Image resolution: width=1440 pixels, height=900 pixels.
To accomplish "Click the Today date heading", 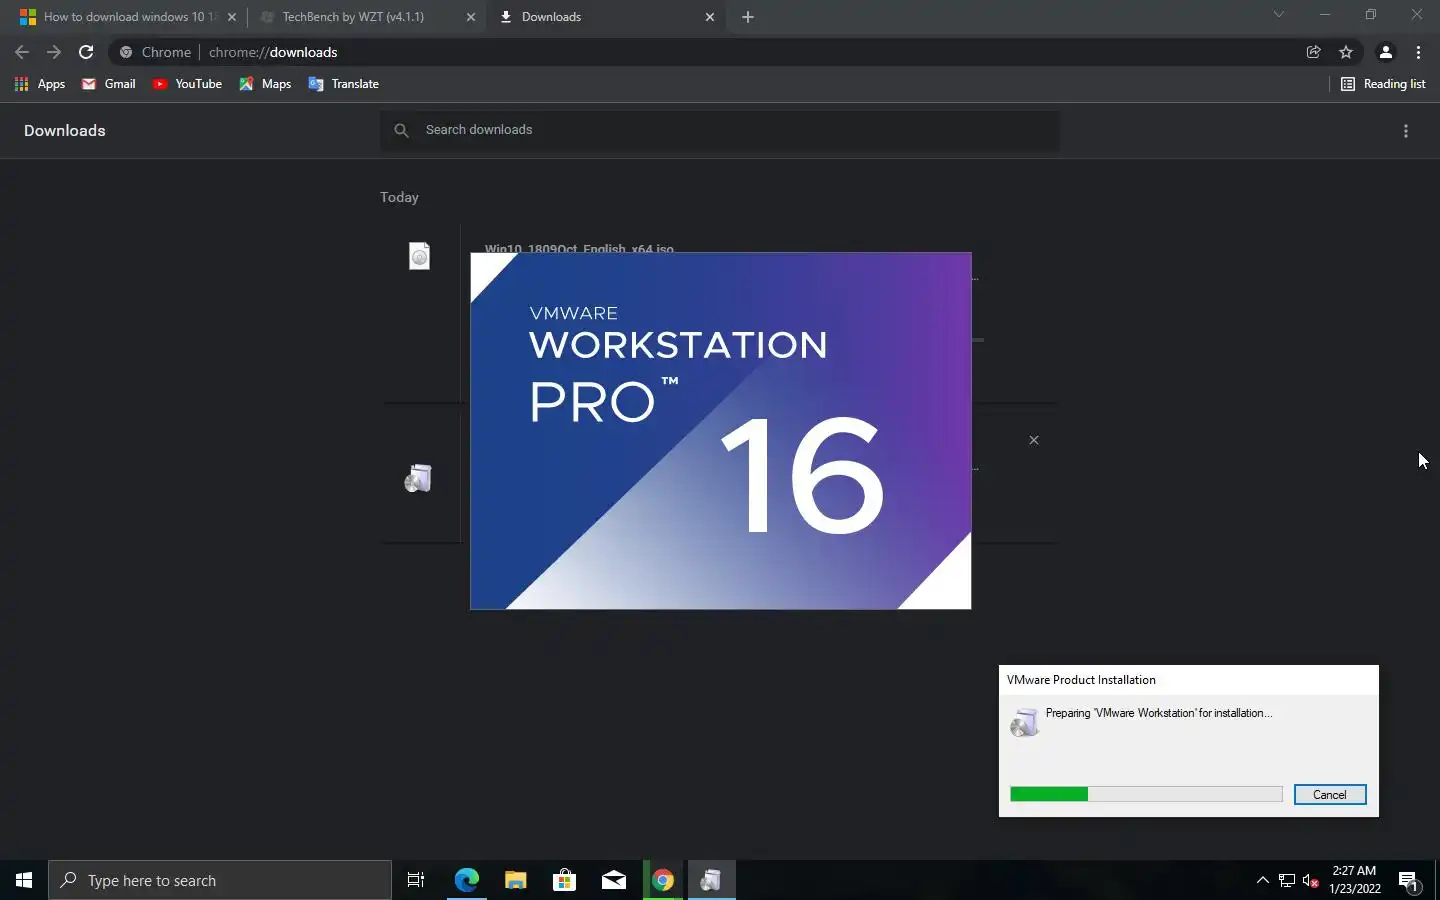I will 399,197.
